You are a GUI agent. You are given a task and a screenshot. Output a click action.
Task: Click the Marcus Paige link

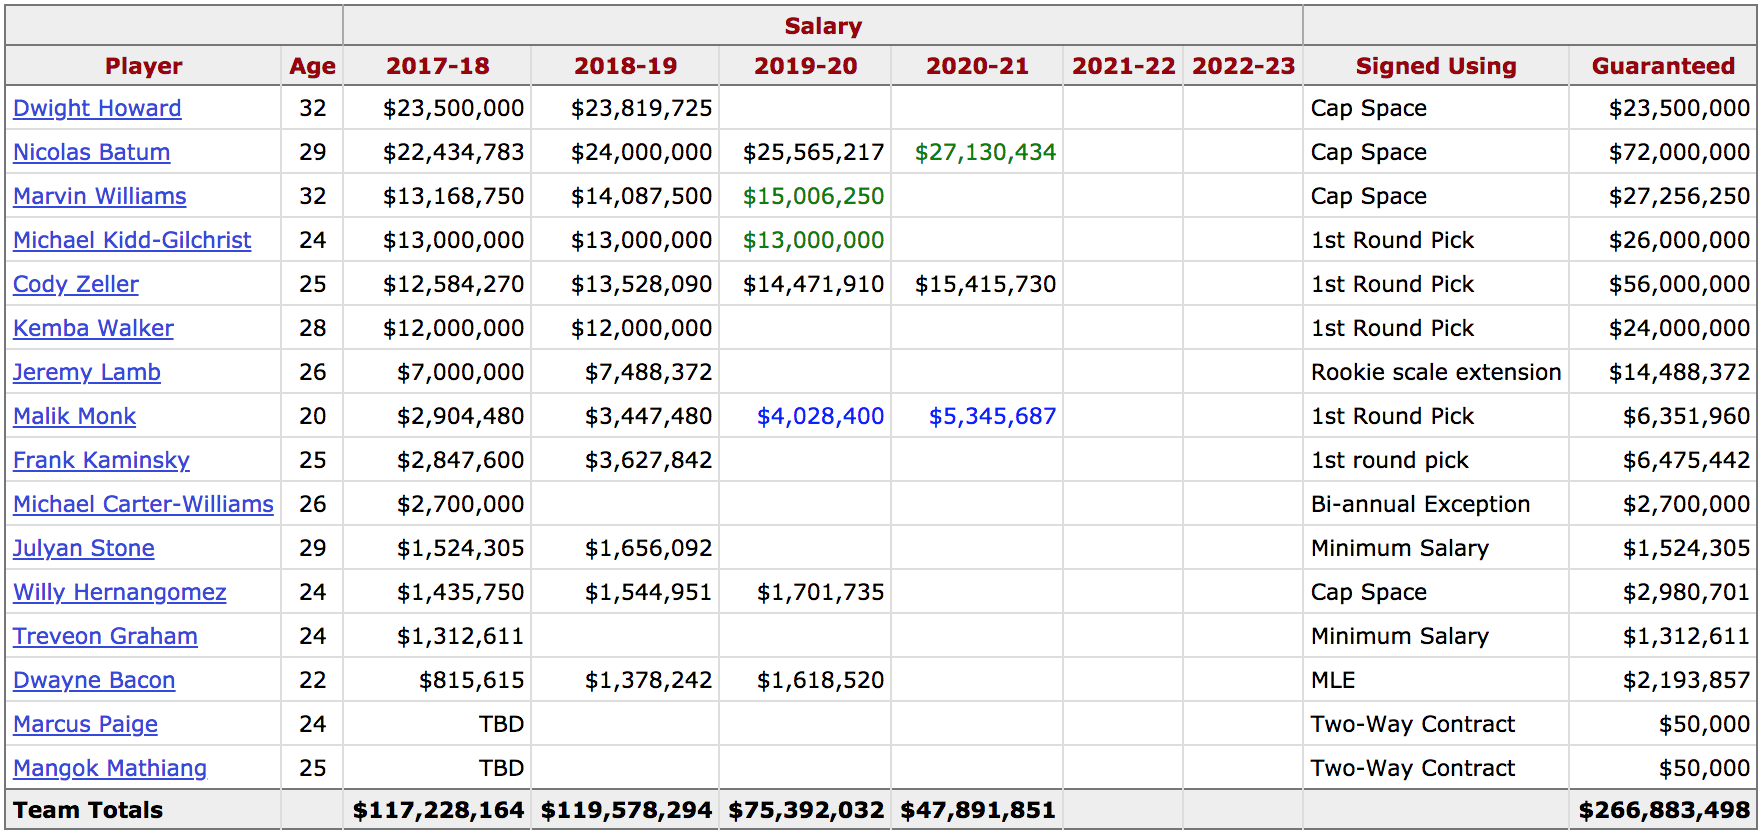point(85,724)
